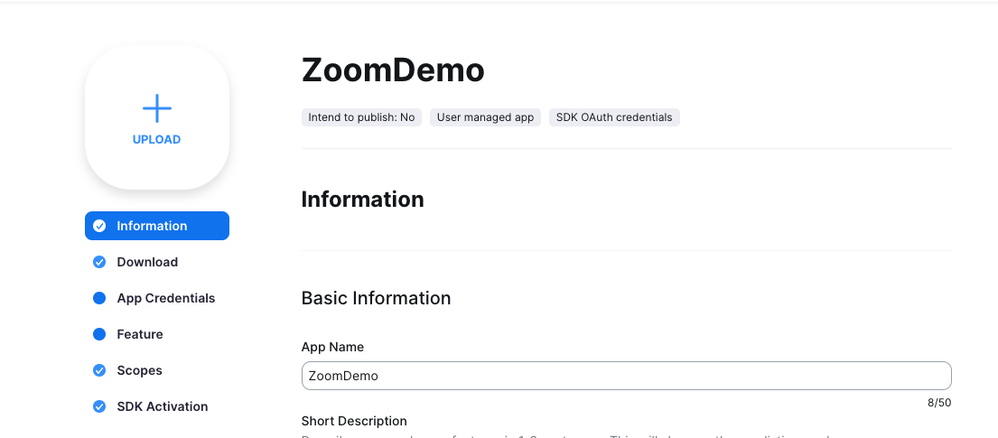Click the 'SDK OAuth credentials' tag
Screen dimensions: 998x438
614,117
